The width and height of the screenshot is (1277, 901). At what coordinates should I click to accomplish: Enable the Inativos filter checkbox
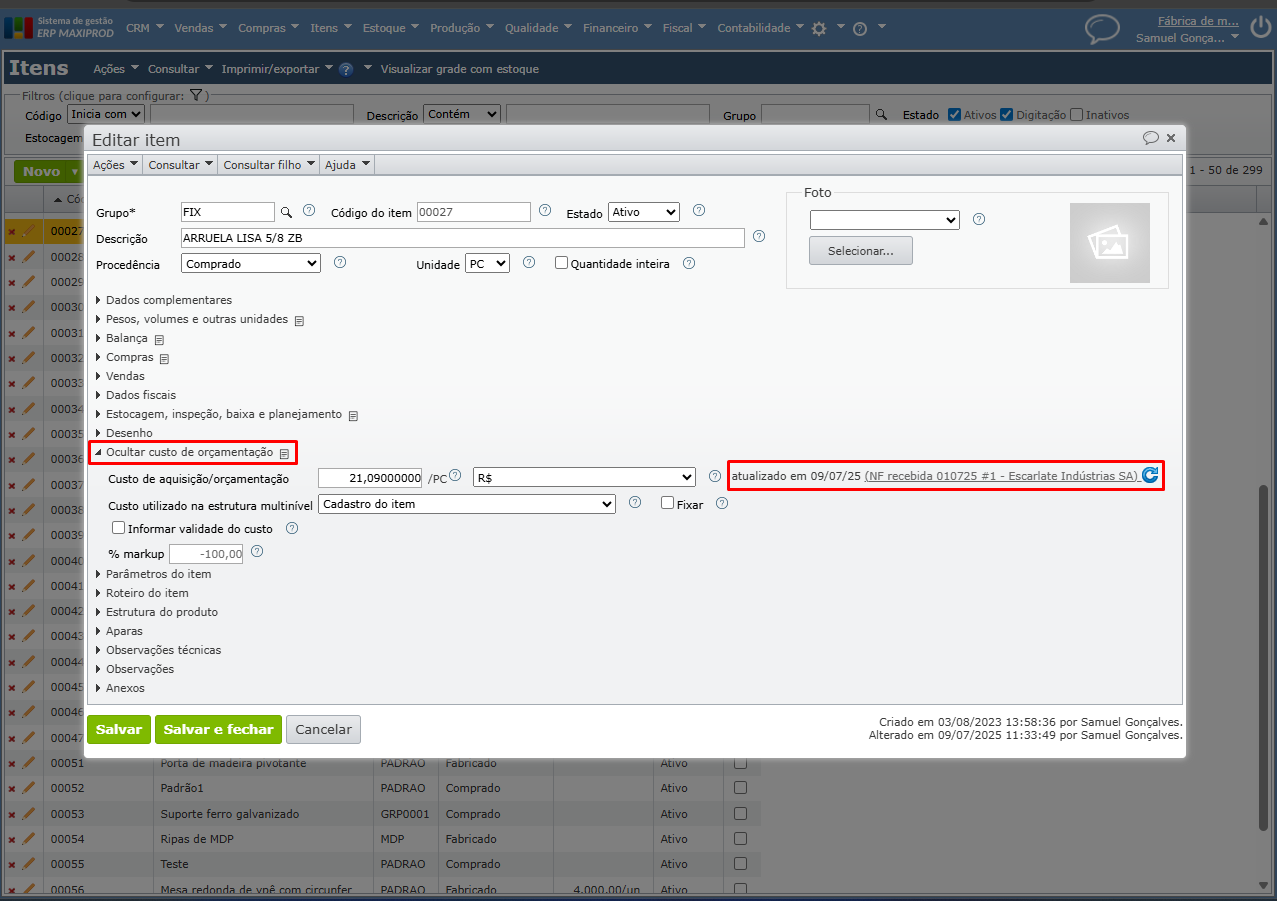coord(1076,114)
